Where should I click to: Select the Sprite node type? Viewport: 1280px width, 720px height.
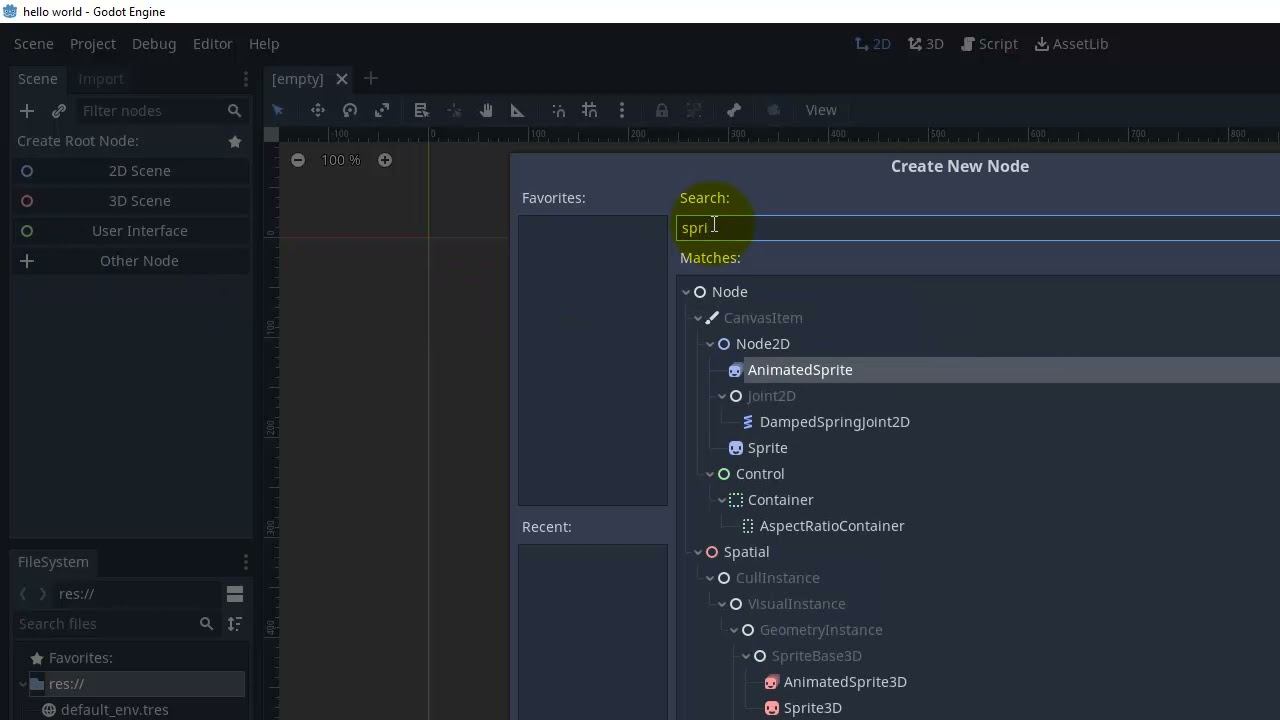pos(767,448)
